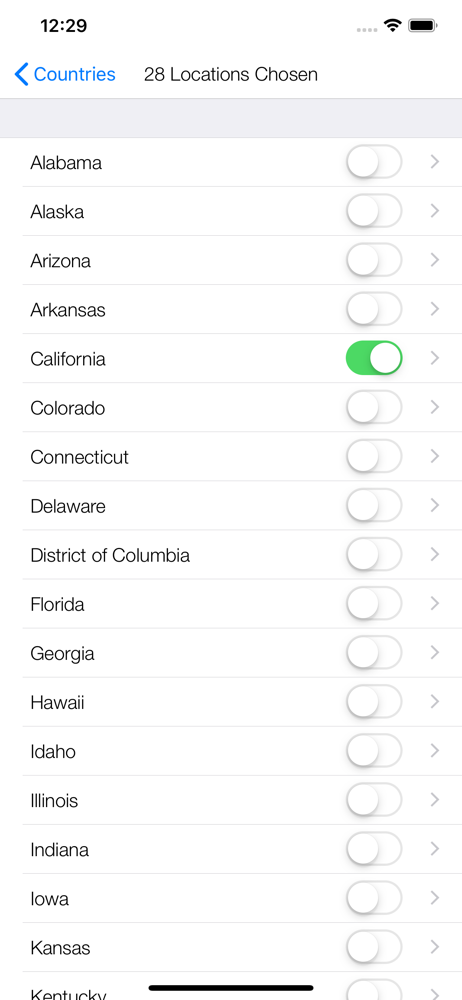The height and width of the screenshot is (1000, 462).
Task: Open Alabama sub-locations via chevron
Action: [435, 162]
